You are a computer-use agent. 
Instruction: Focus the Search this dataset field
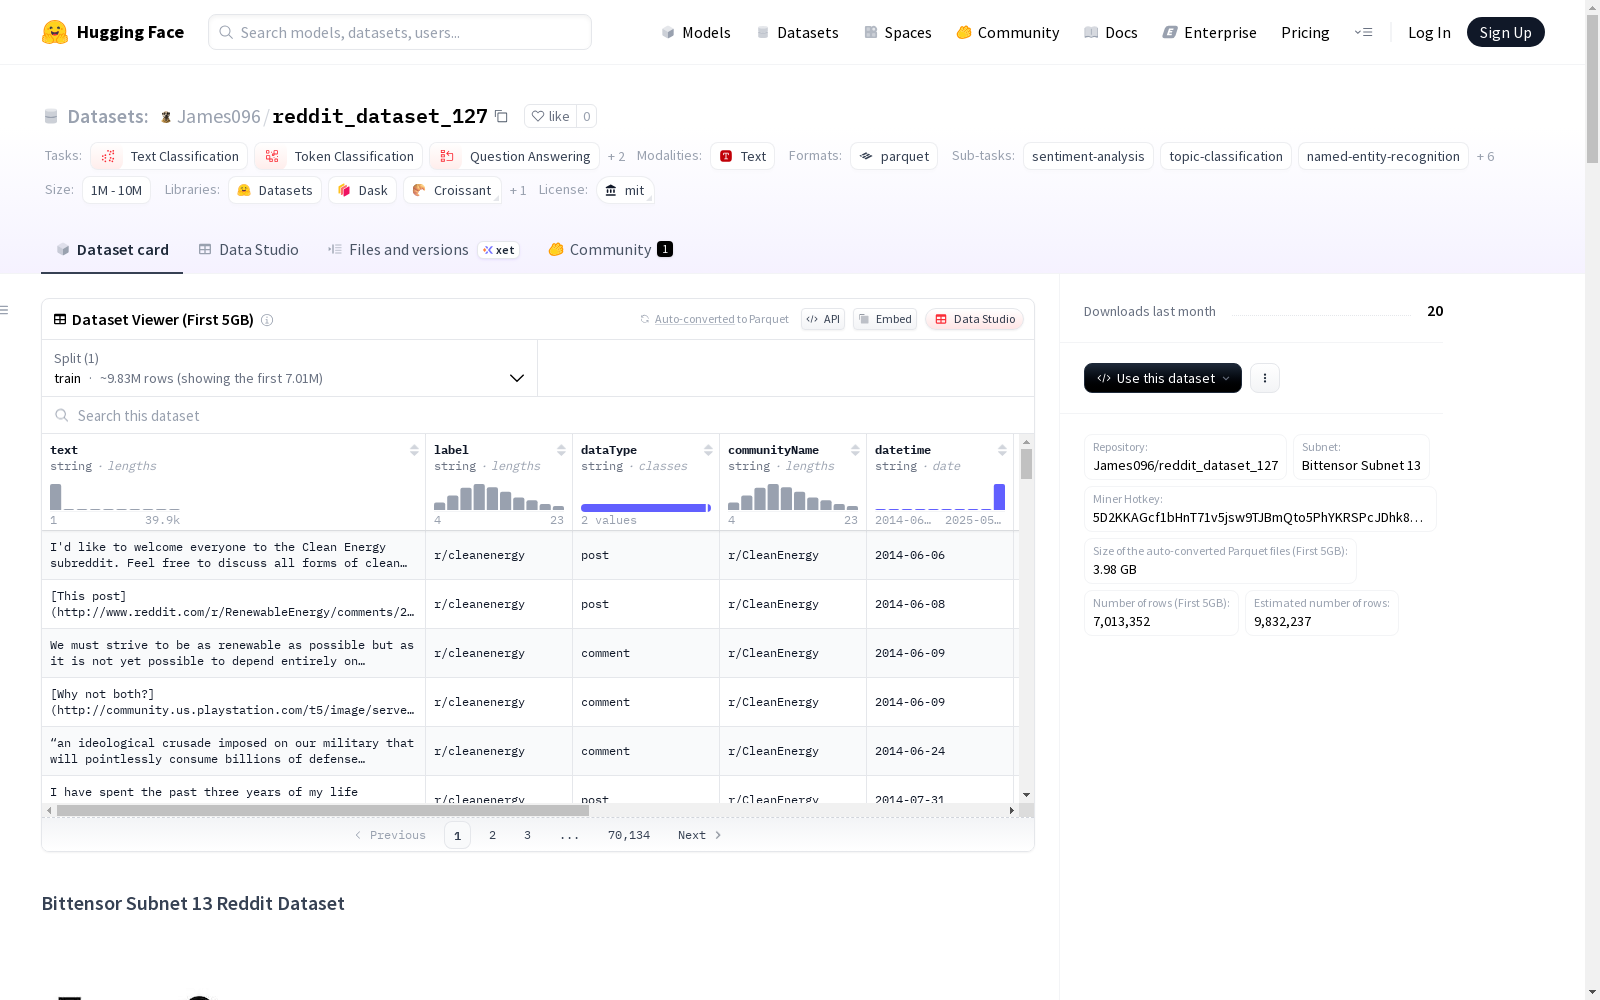538,415
